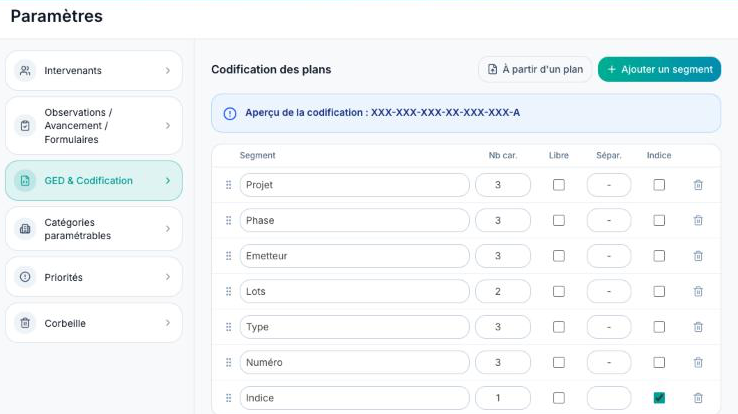Edit the empty separator field of Indice row
This screenshot has width=738, height=414.
click(609, 398)
